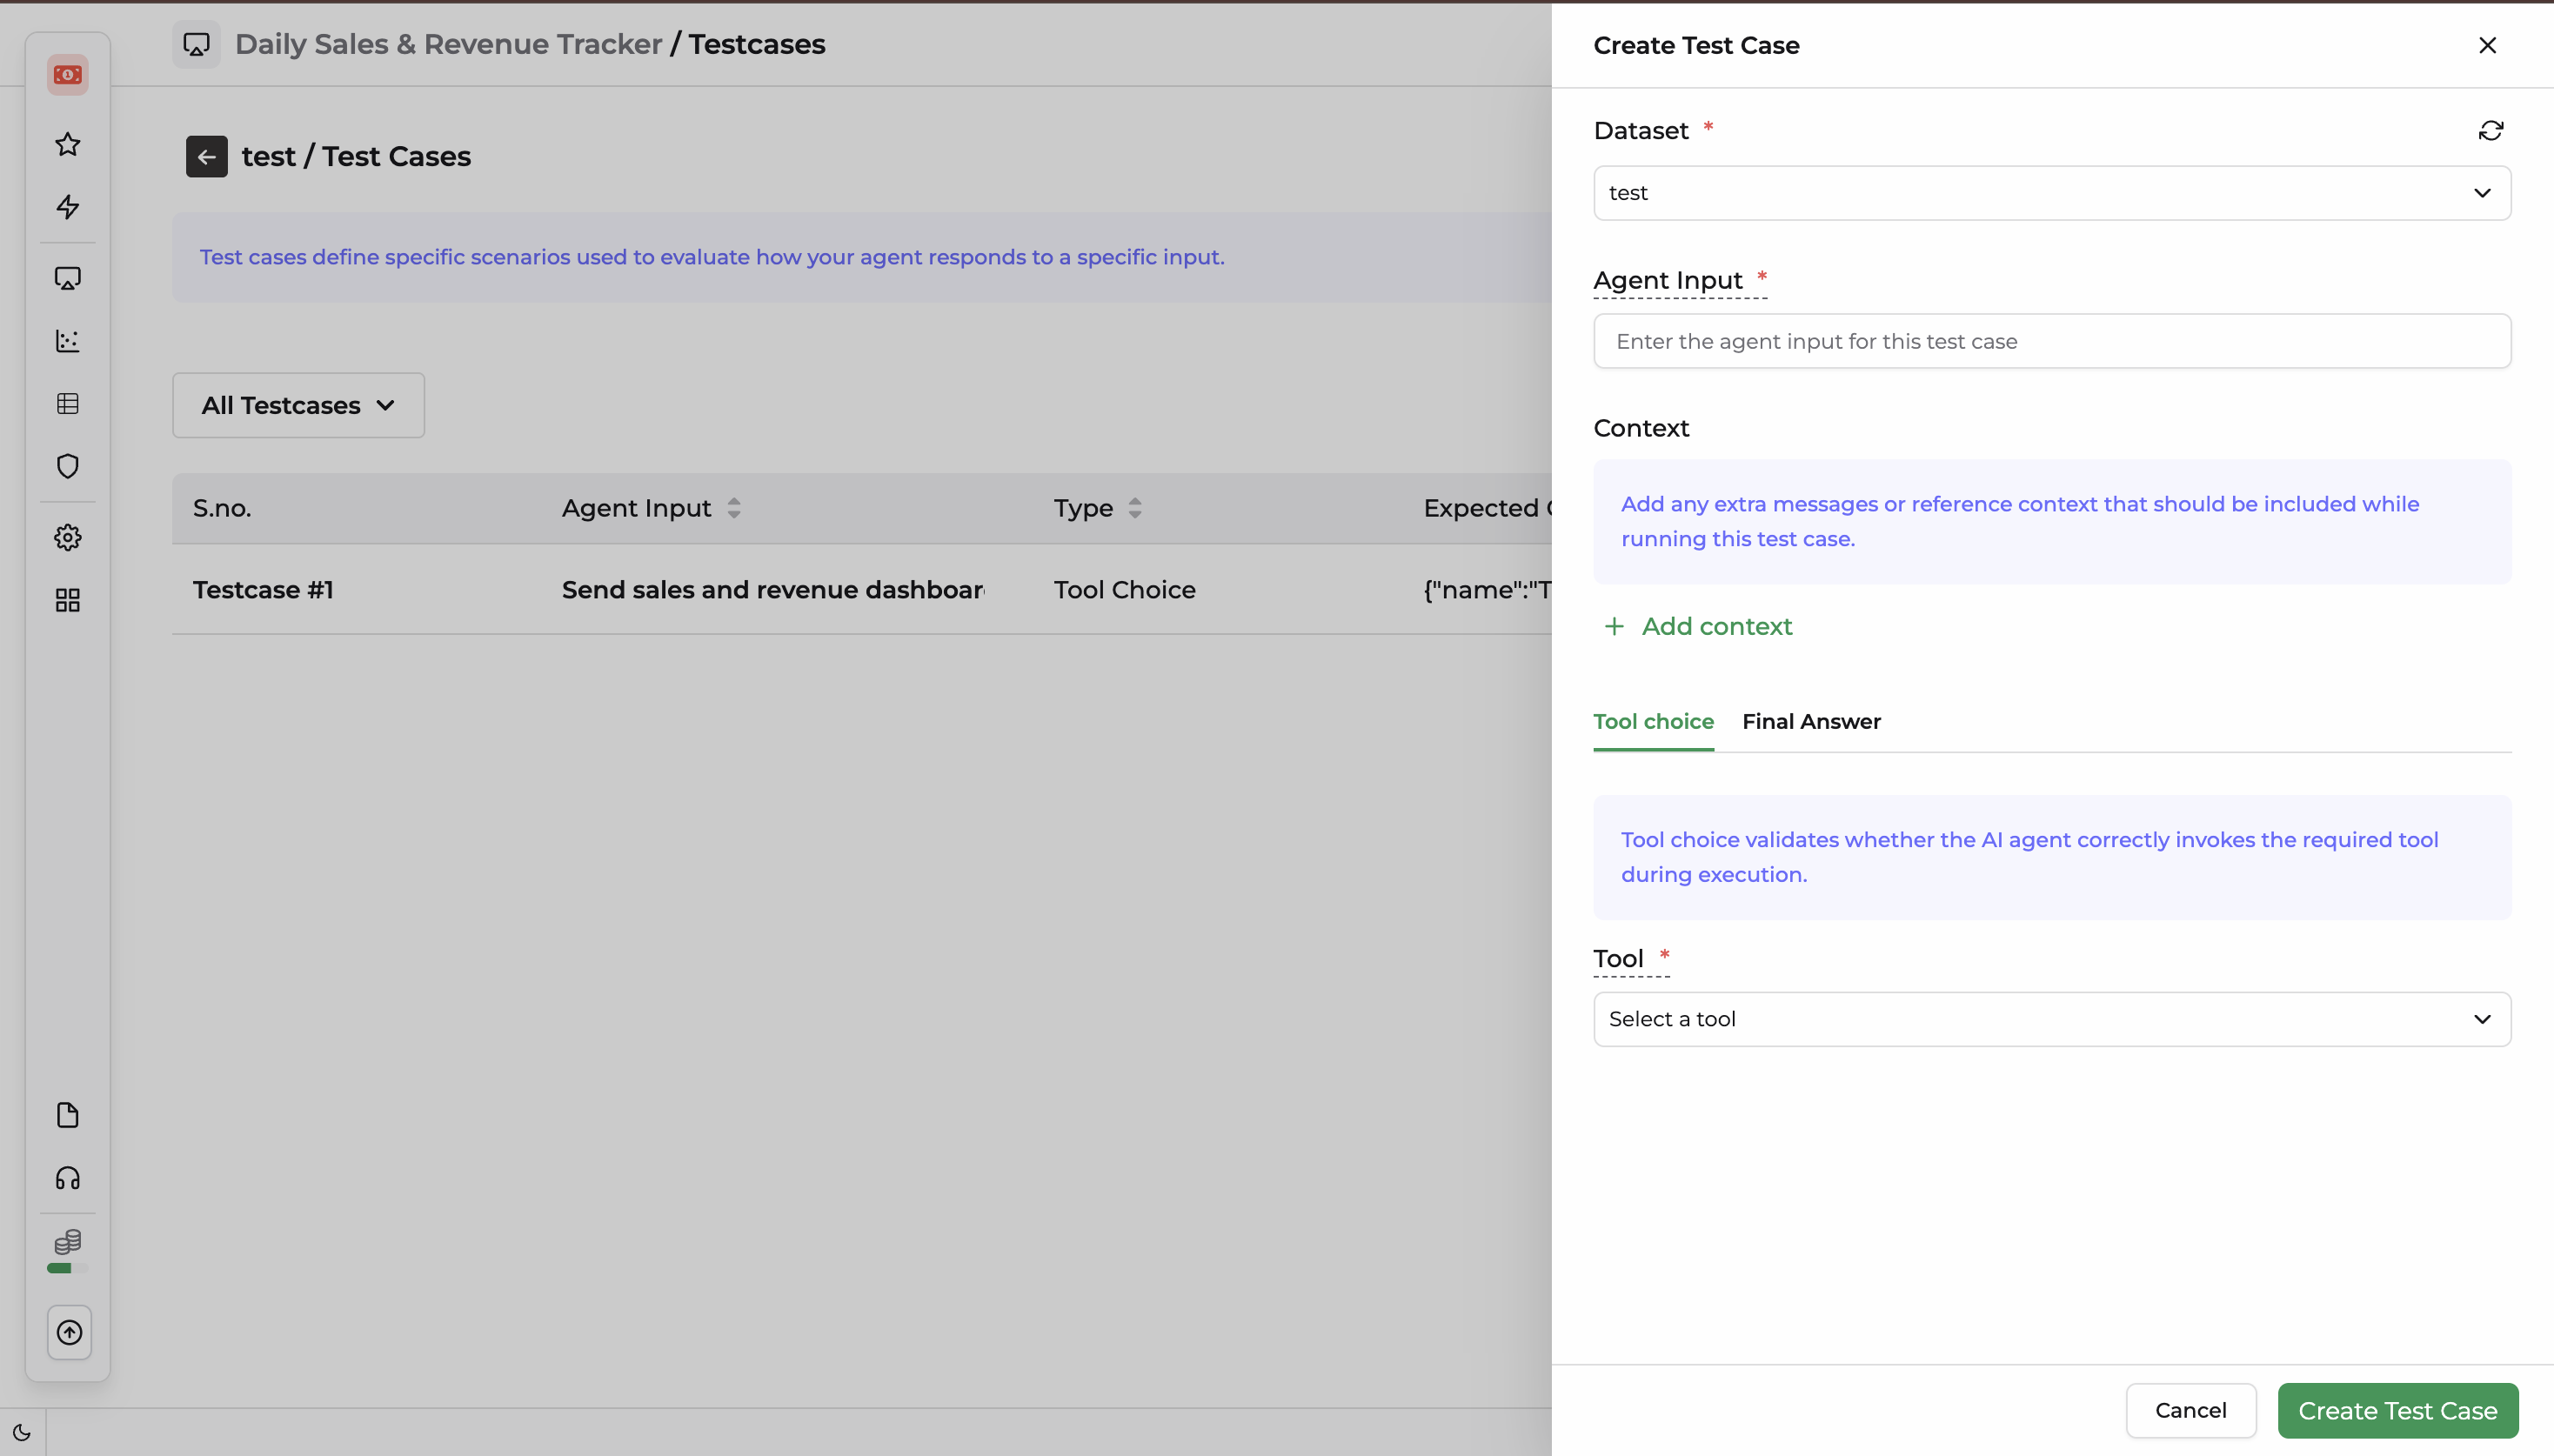The width and height of the screenshot is (2554, 1456).
Task: Go to Daily Sales & Revenue Tracker breadcrumb
Action: click(448, 45)
